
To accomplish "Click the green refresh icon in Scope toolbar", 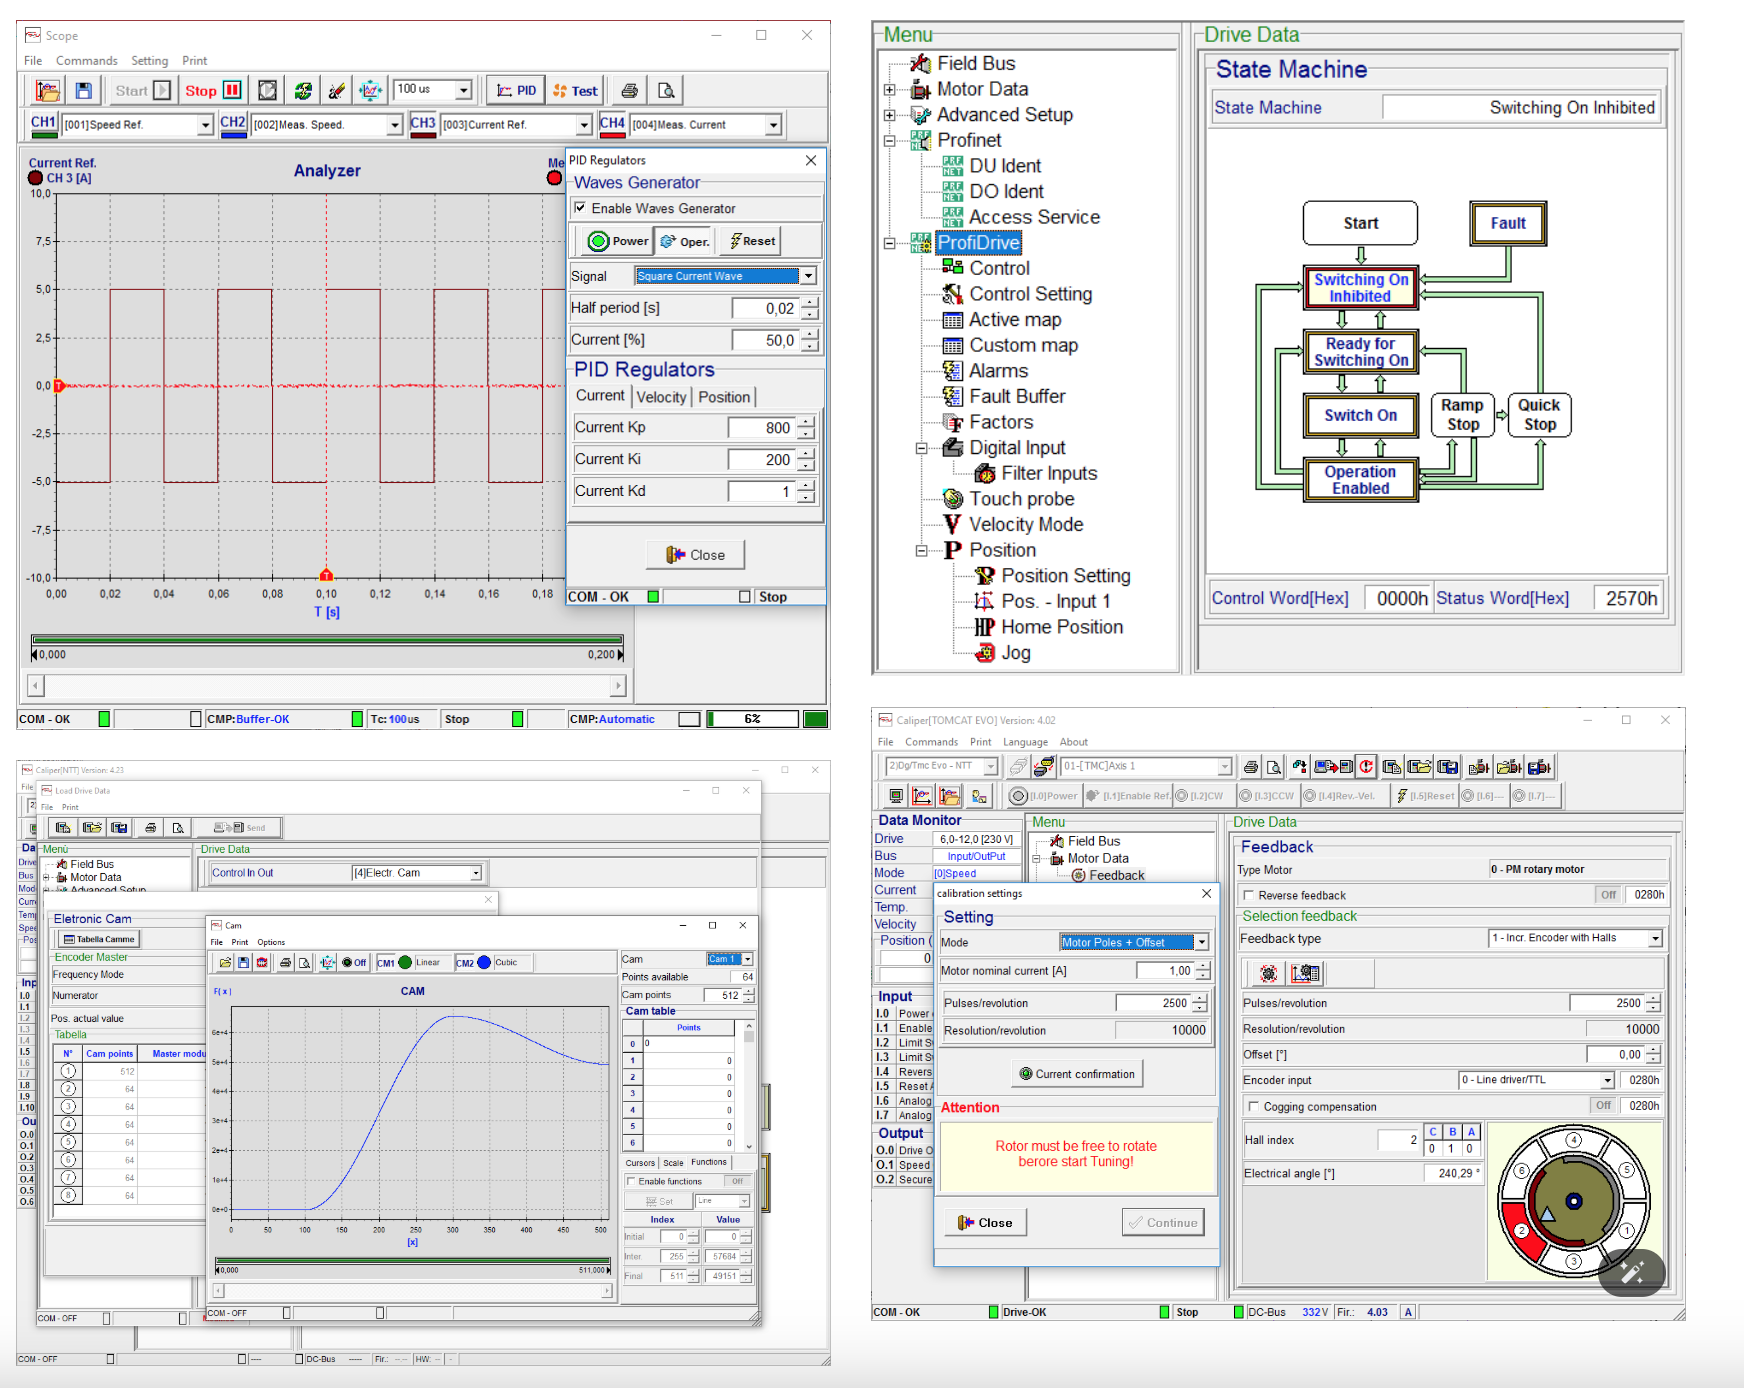I will pyautogui.click(x=302, y=91).
